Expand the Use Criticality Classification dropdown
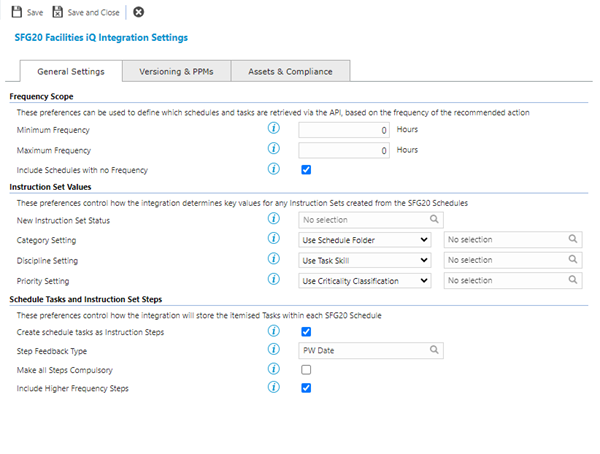The height and width of the screenshot is (454, 600). (365, 281)
